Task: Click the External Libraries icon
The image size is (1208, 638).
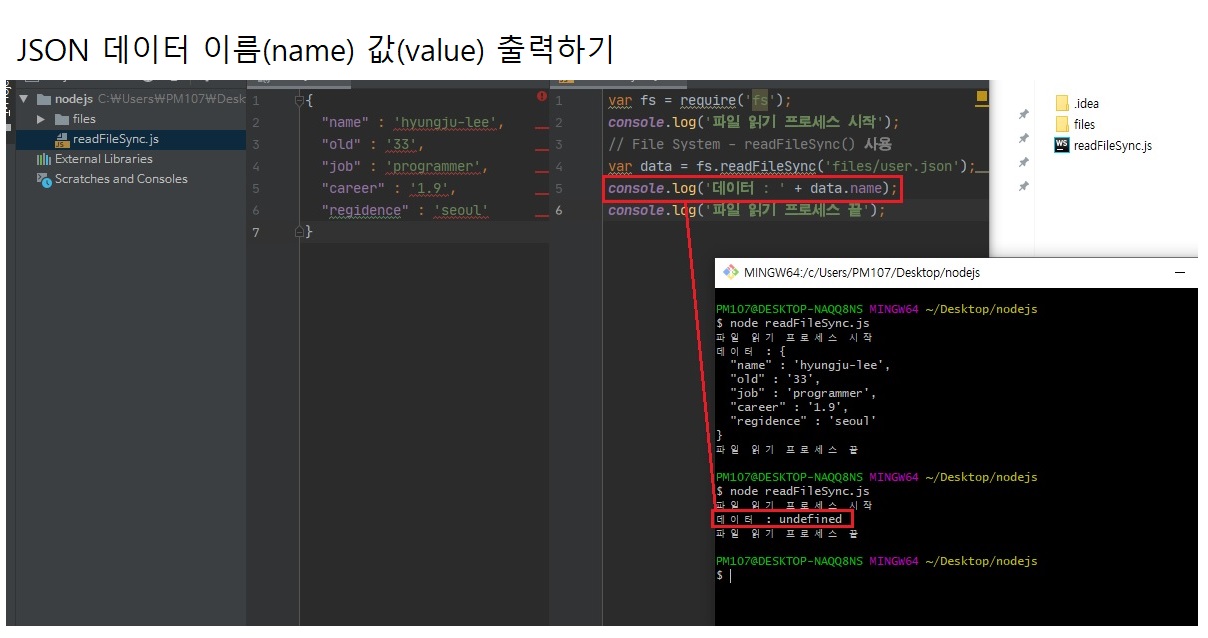Action: pyautogui.click(x=43, y=159)
